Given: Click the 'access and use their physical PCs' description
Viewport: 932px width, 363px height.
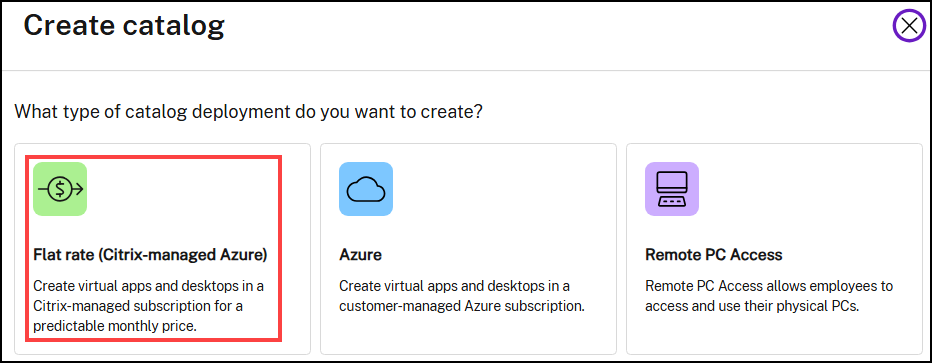Looking at the screenshot, I should coord(769,296).
